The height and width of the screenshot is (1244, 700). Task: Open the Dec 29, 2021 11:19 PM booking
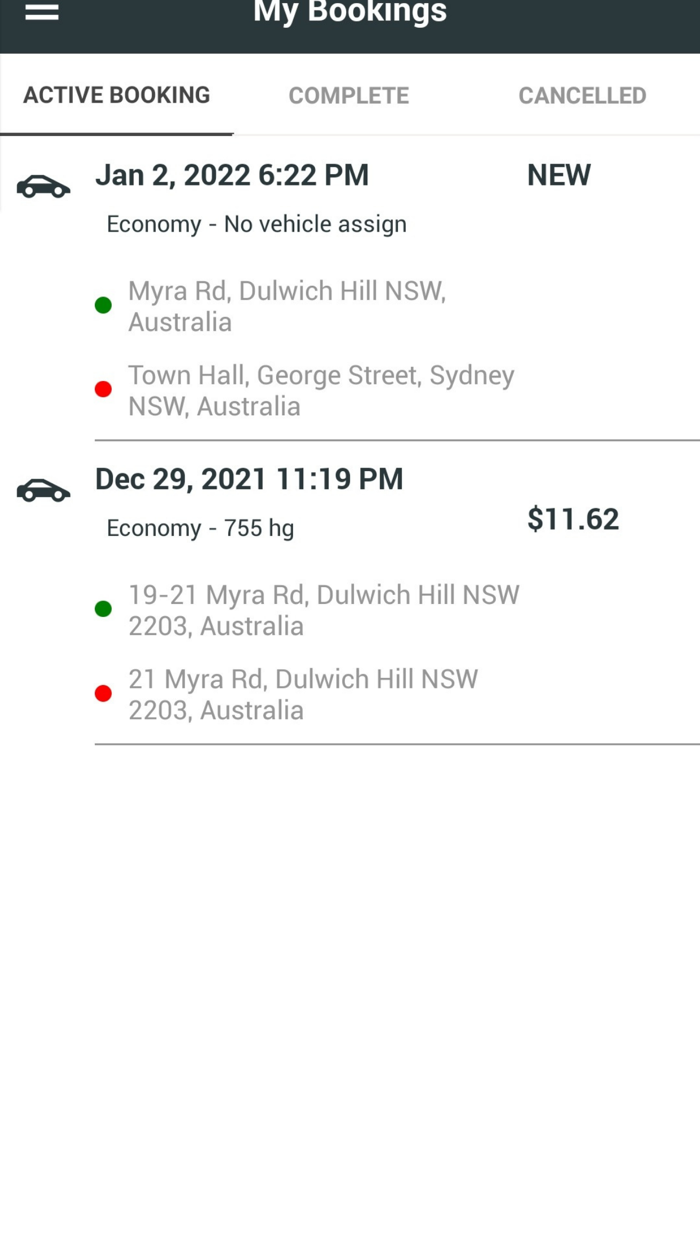(x=249, y=479)
